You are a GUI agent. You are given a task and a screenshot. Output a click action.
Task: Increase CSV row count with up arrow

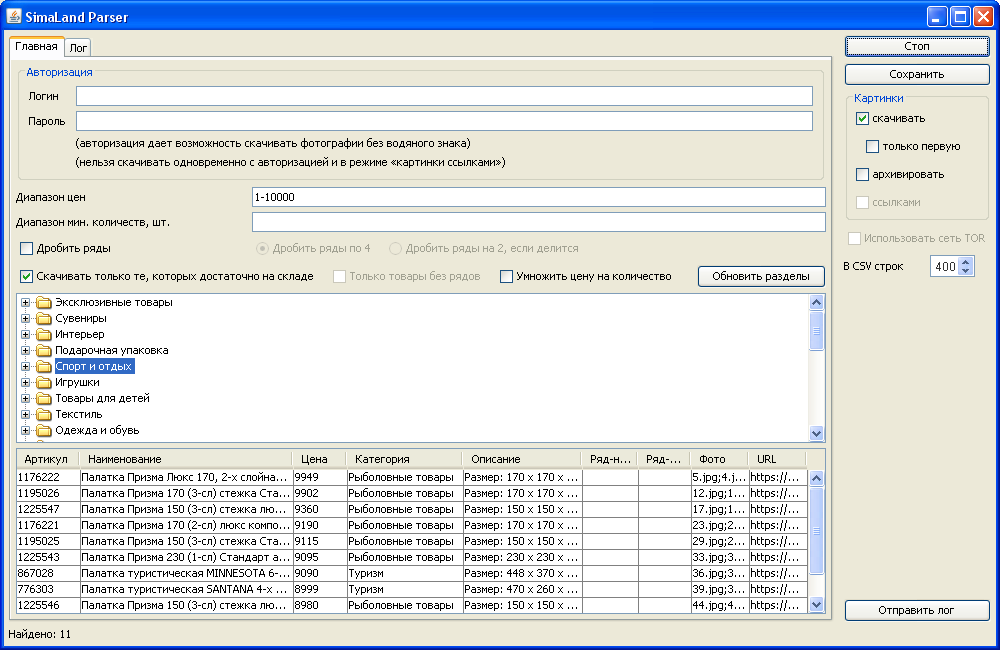966,262
